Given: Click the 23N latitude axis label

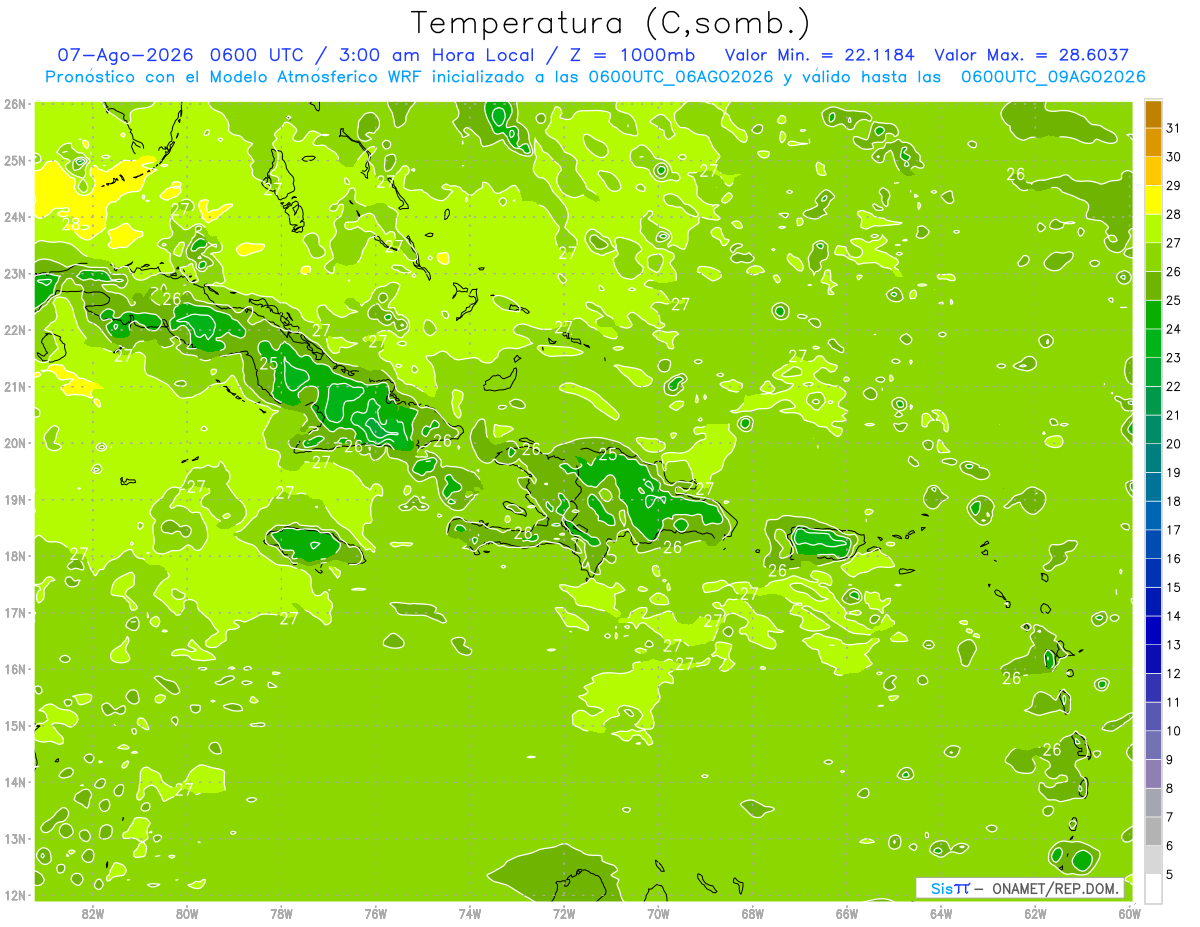Looking at the screenshot, I should tap(15, 273).
